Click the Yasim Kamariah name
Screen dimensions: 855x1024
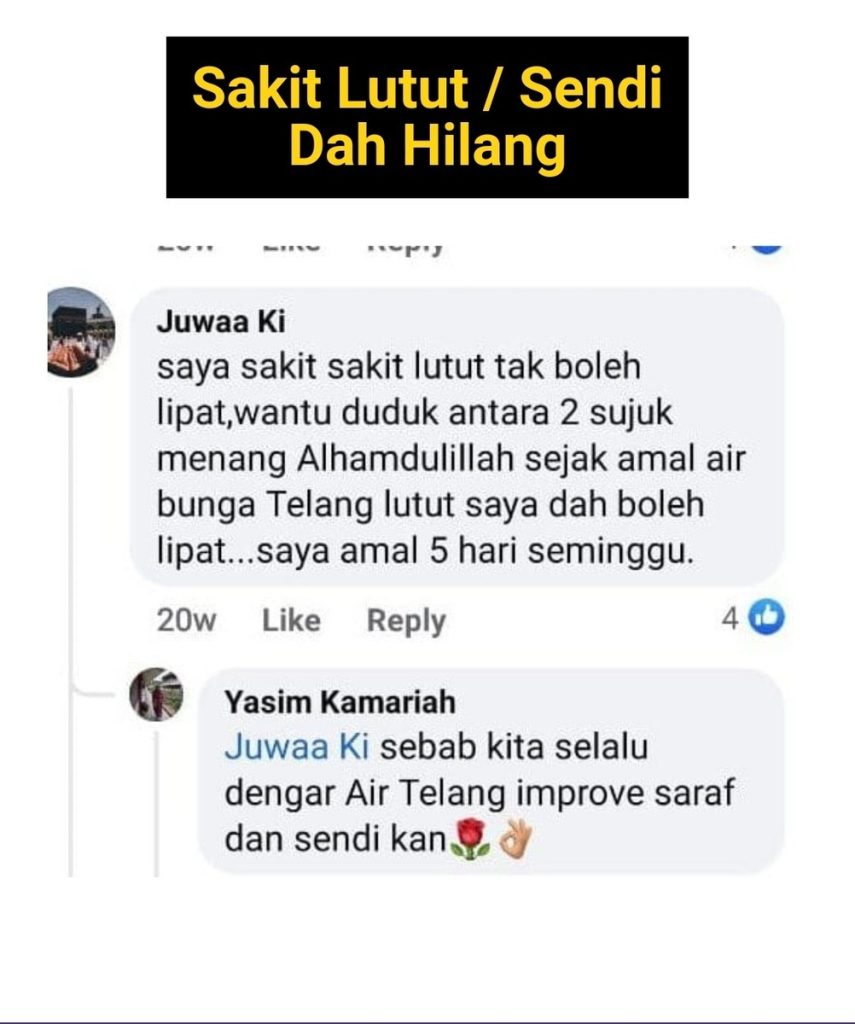coord(340,702)
